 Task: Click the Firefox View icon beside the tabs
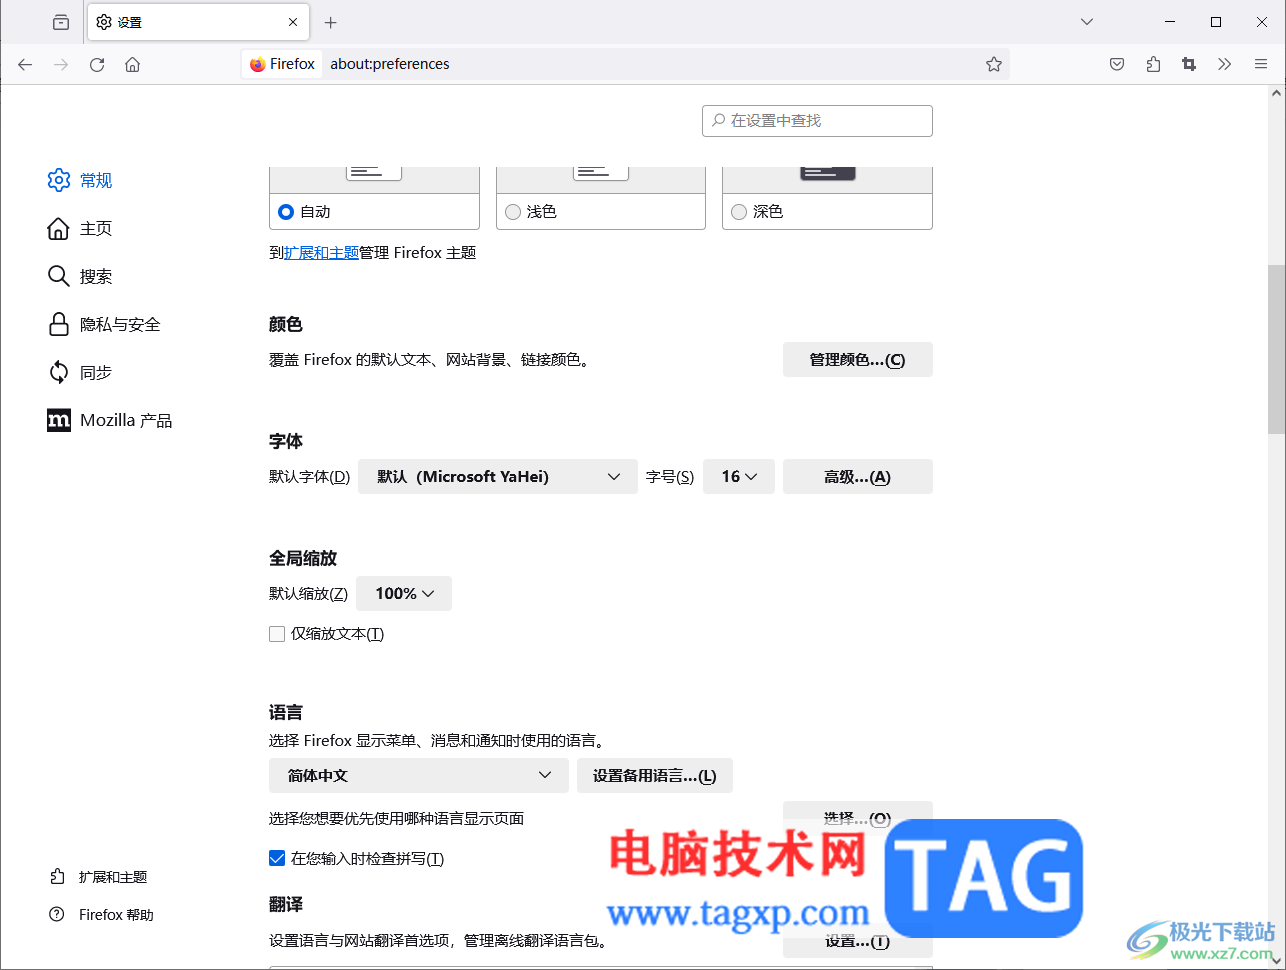pos(61,22)
